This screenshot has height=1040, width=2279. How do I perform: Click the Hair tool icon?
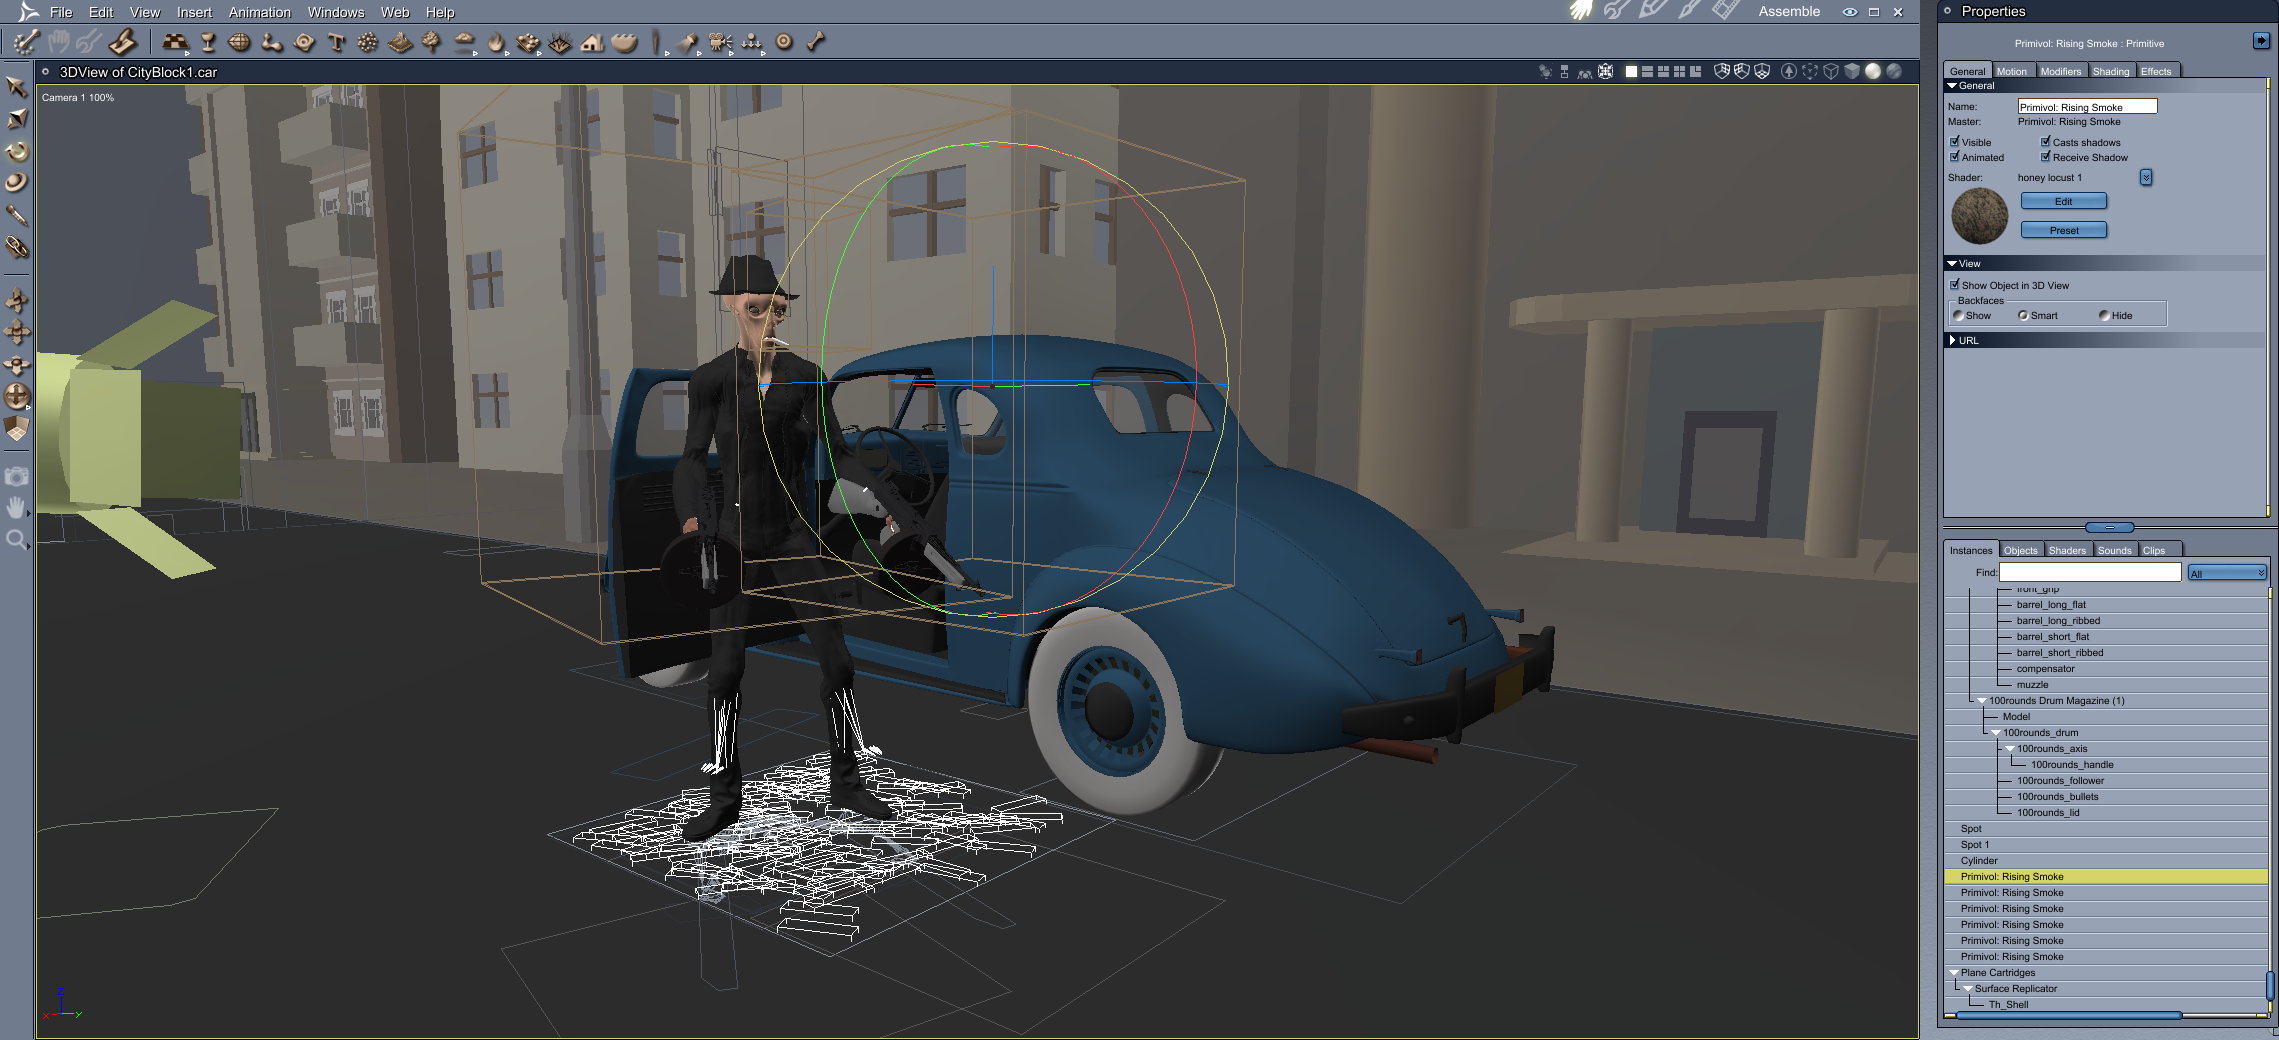pyautogui.click(x=560, y=42)
